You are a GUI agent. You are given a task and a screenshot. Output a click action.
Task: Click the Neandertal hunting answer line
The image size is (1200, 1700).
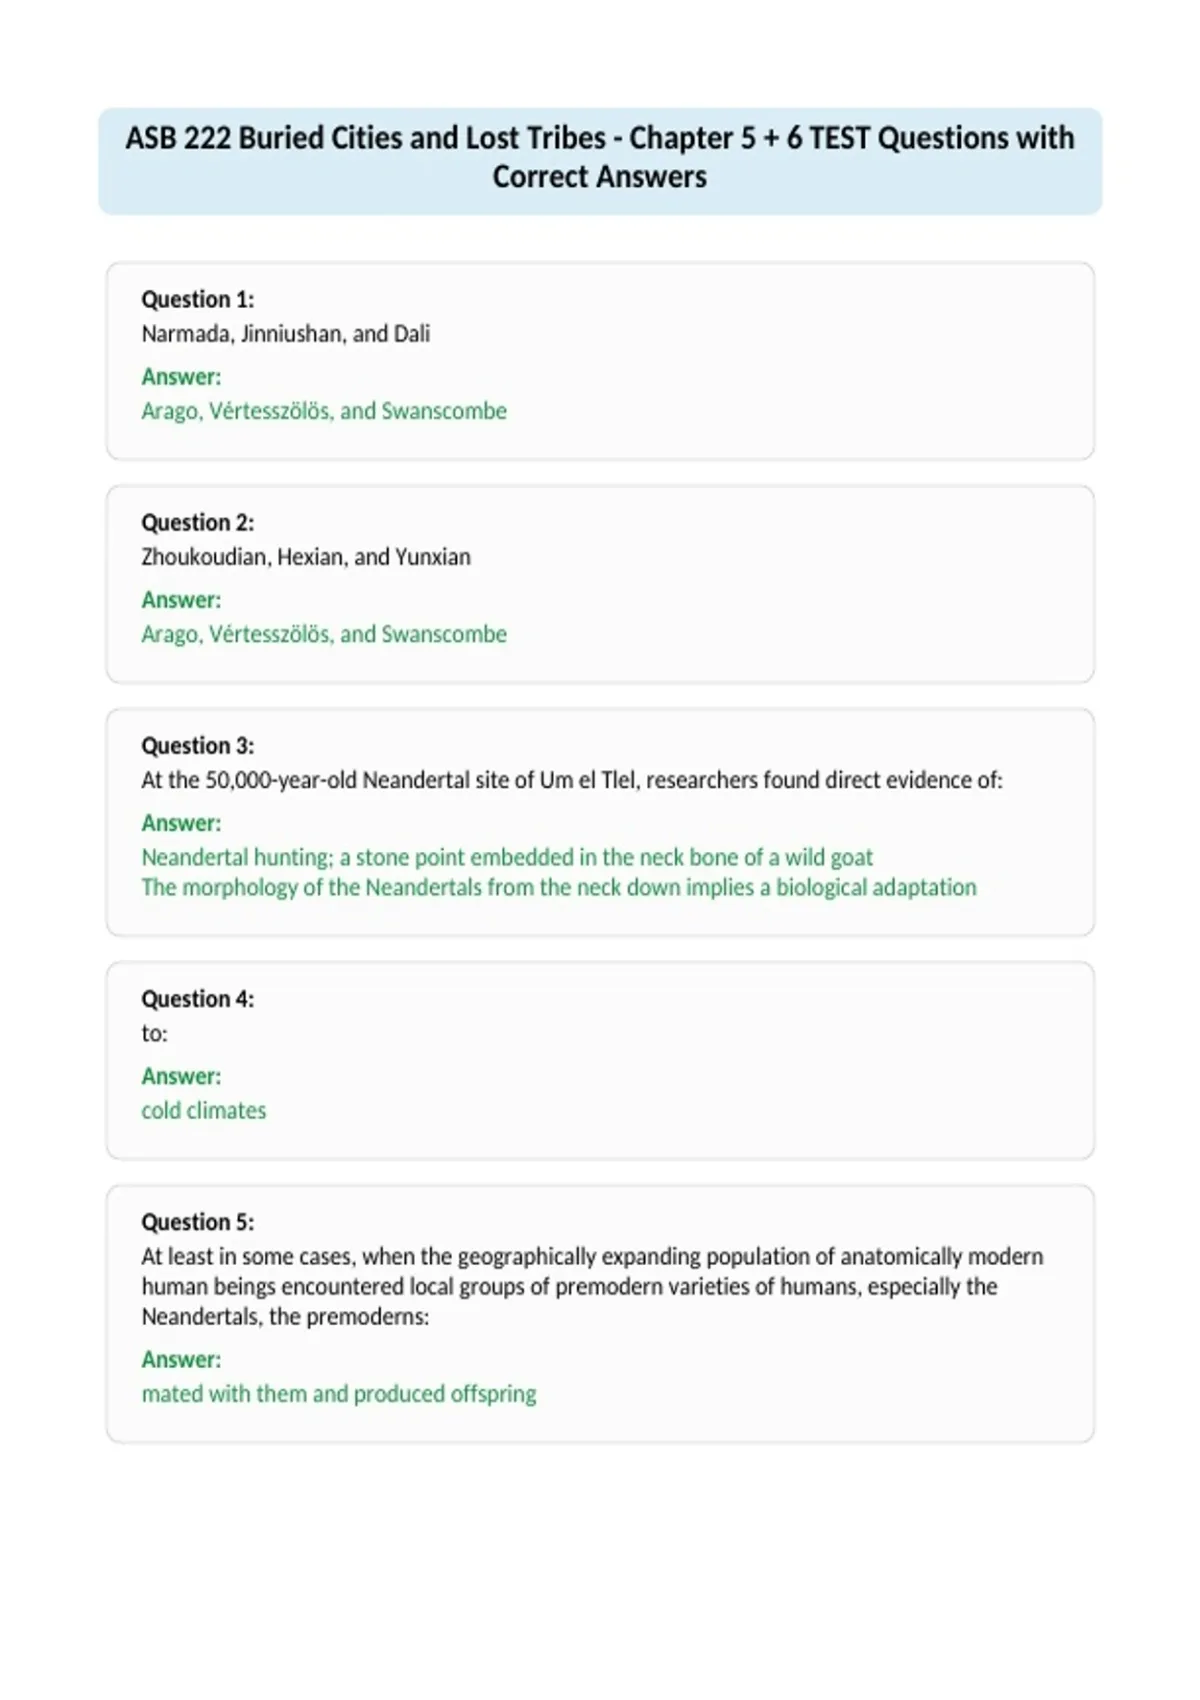click(507, 857)
